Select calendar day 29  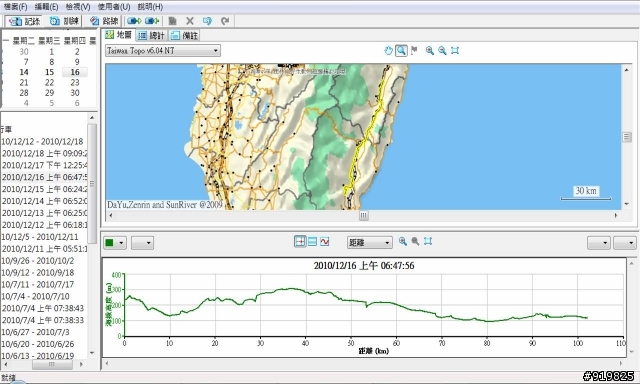[49, 93]
